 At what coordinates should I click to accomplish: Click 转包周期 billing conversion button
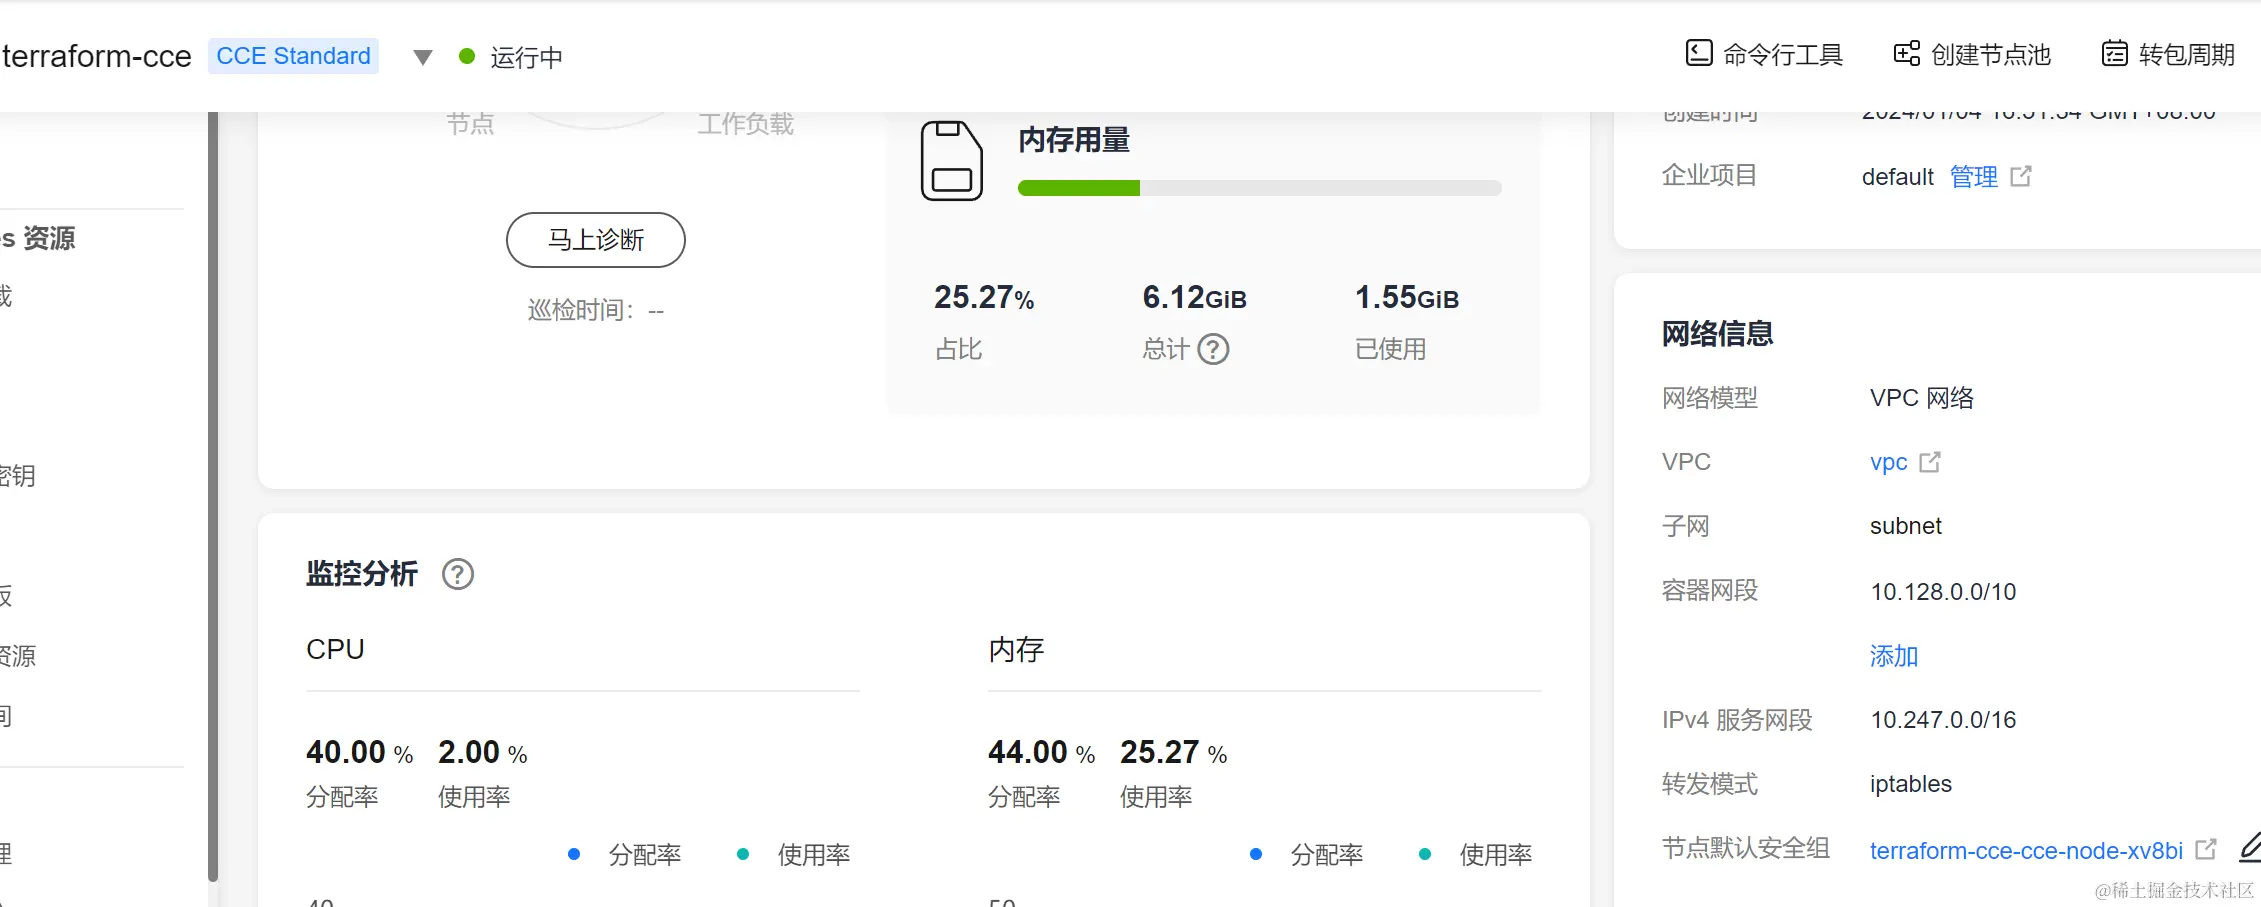pos(2168,55)
